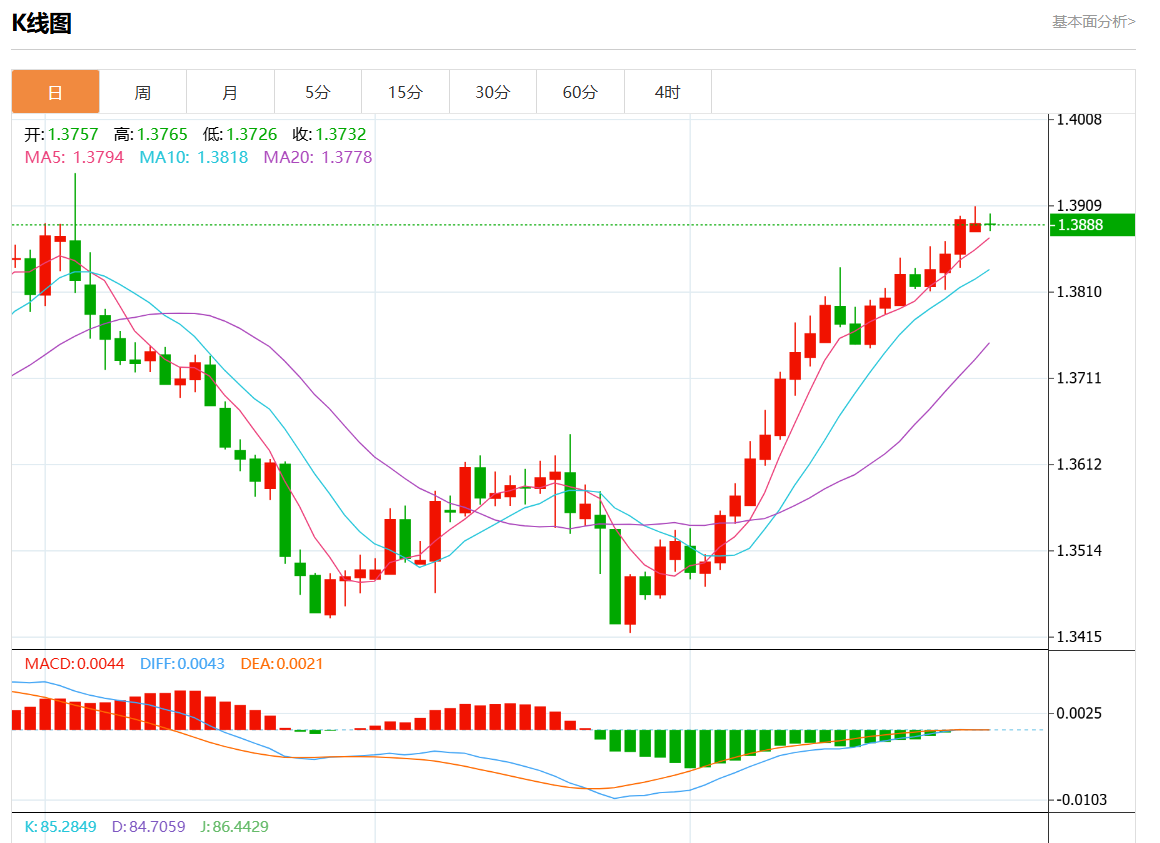
Task: Open the 基本面分析 link
Action: (x=1093, y=21)
